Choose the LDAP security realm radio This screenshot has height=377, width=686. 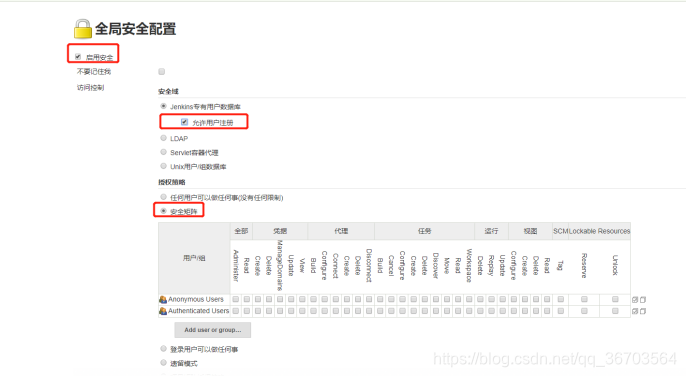click(x=163, y=138)
